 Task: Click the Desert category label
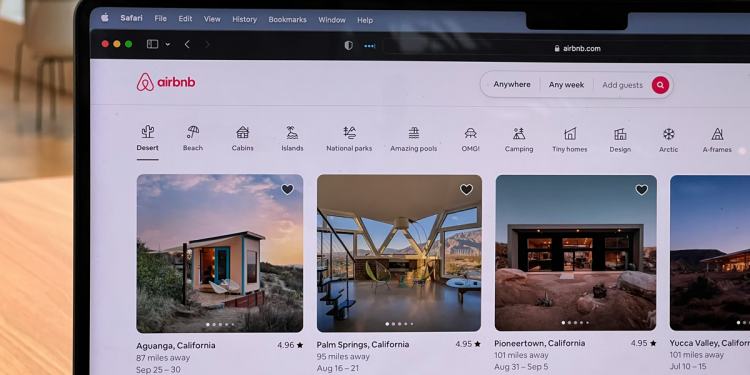147,148
